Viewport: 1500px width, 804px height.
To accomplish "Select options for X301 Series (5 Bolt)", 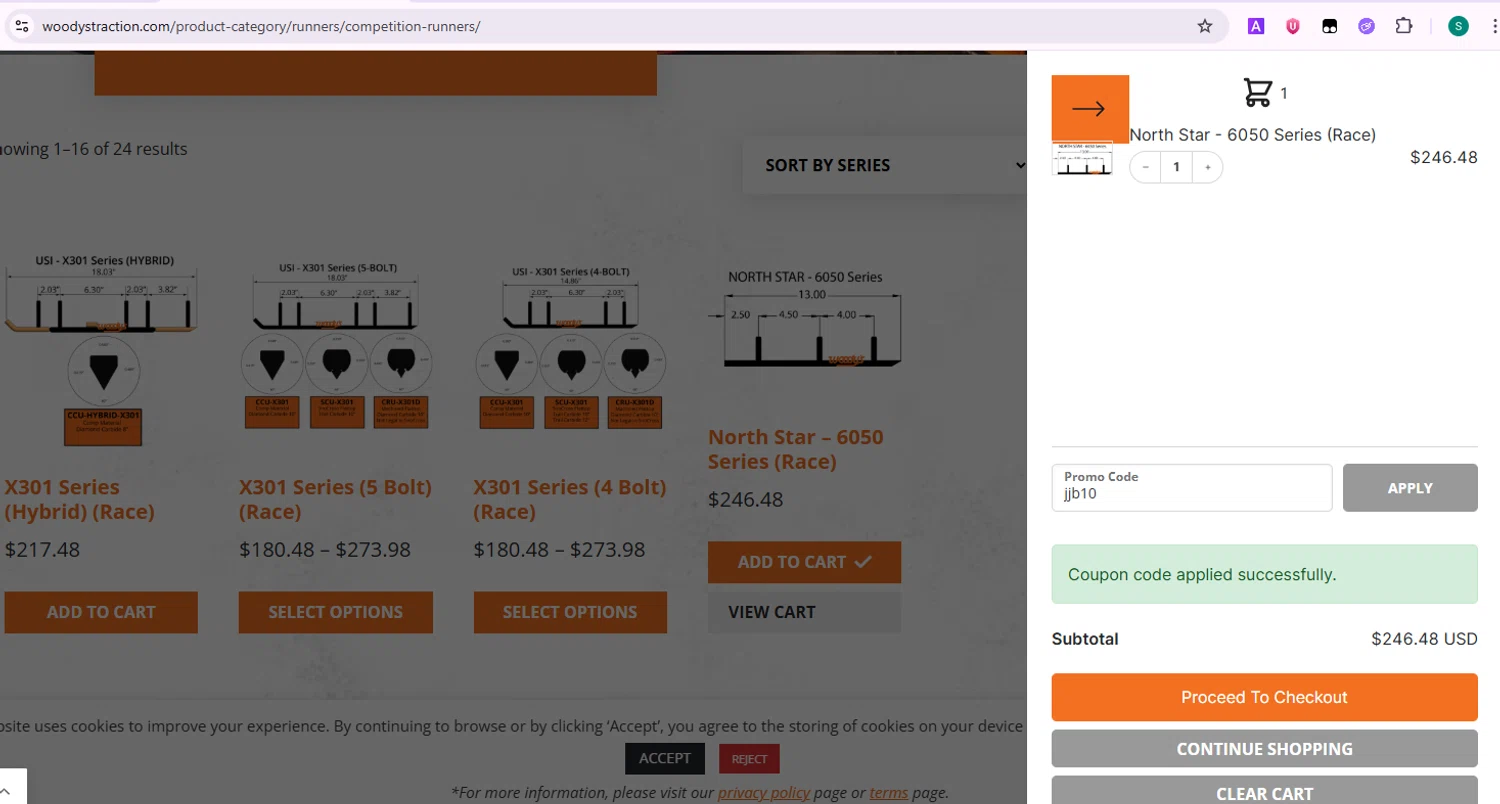I will pos(336,612).
